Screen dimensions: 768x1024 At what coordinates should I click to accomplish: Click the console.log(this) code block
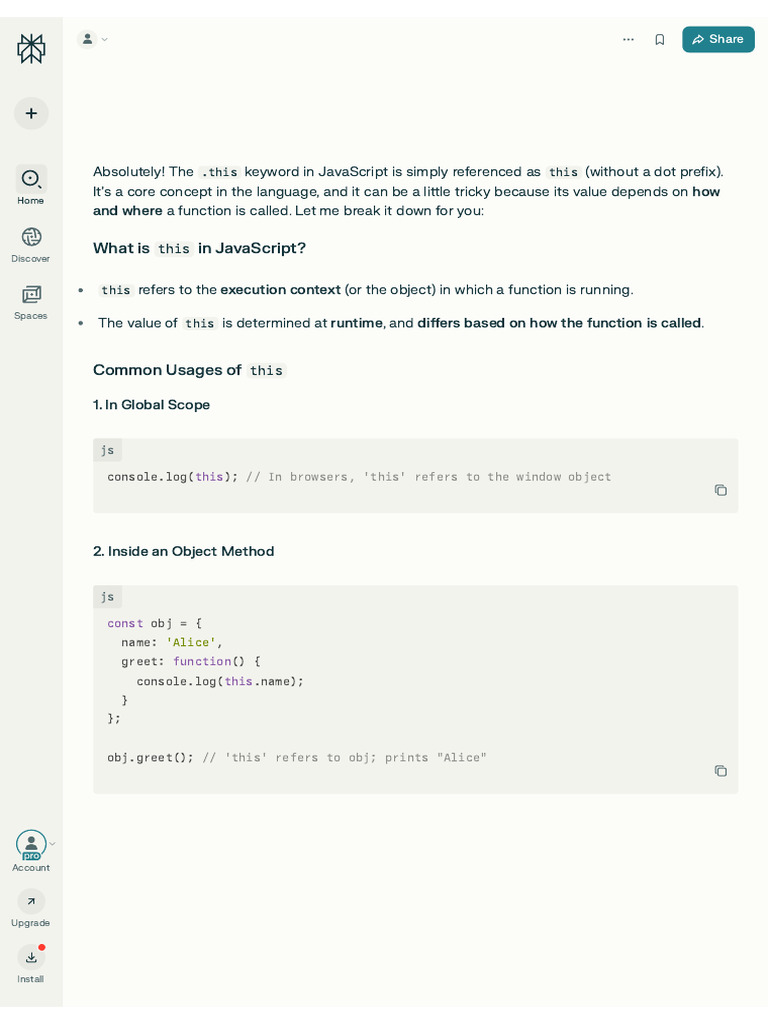coord(359,477)
